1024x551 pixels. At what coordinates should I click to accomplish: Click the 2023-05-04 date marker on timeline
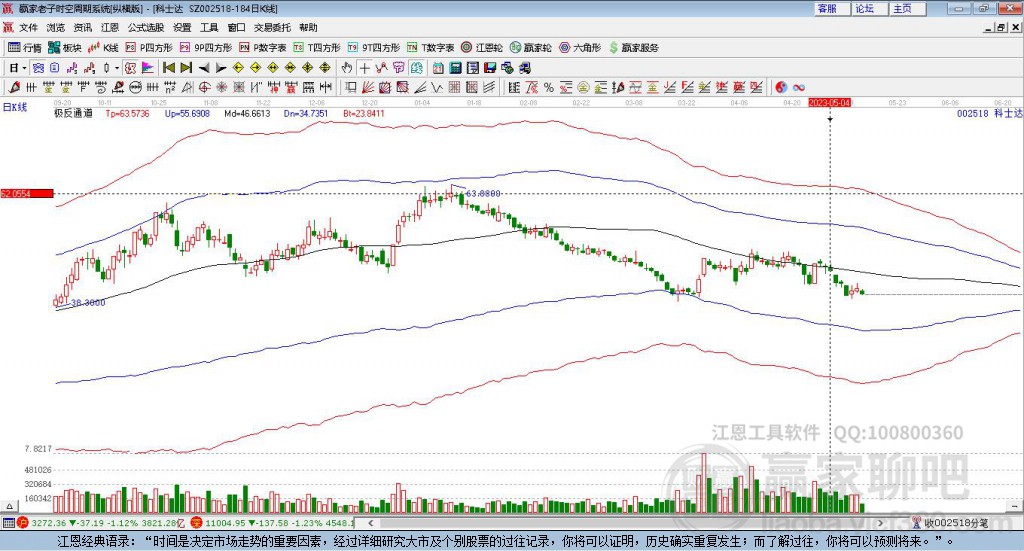[x=829, y=102]
